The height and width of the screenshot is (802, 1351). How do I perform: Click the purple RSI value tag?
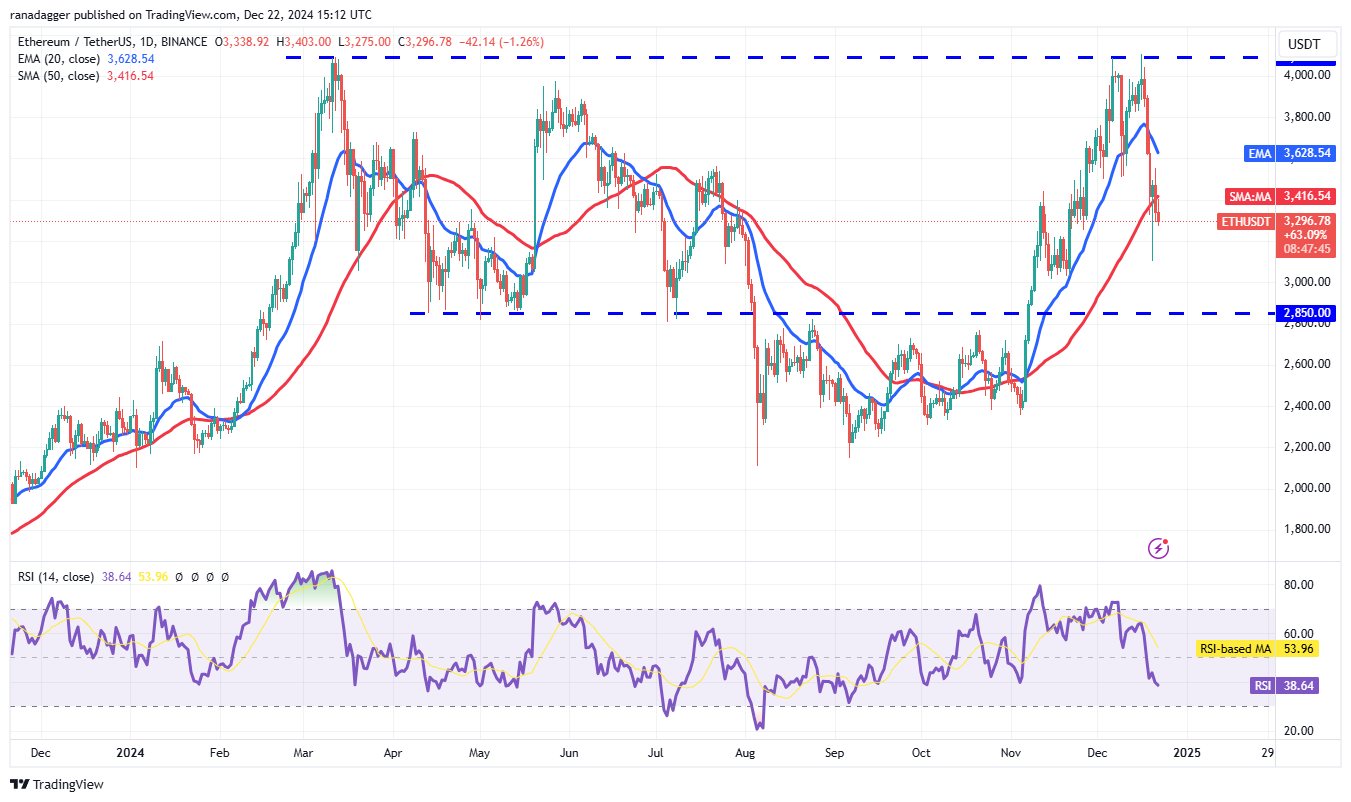[1293, 686]
